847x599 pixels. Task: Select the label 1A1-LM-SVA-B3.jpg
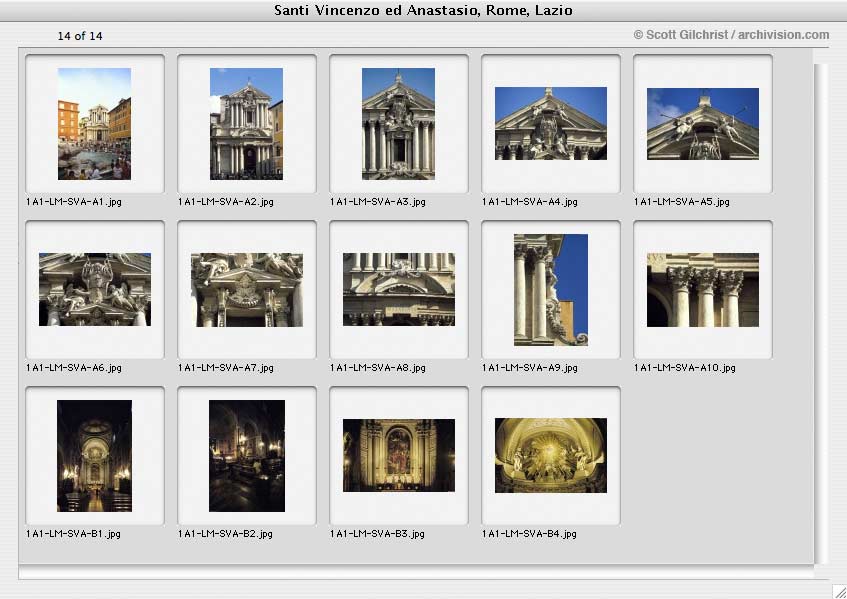[x=377, y=534]
